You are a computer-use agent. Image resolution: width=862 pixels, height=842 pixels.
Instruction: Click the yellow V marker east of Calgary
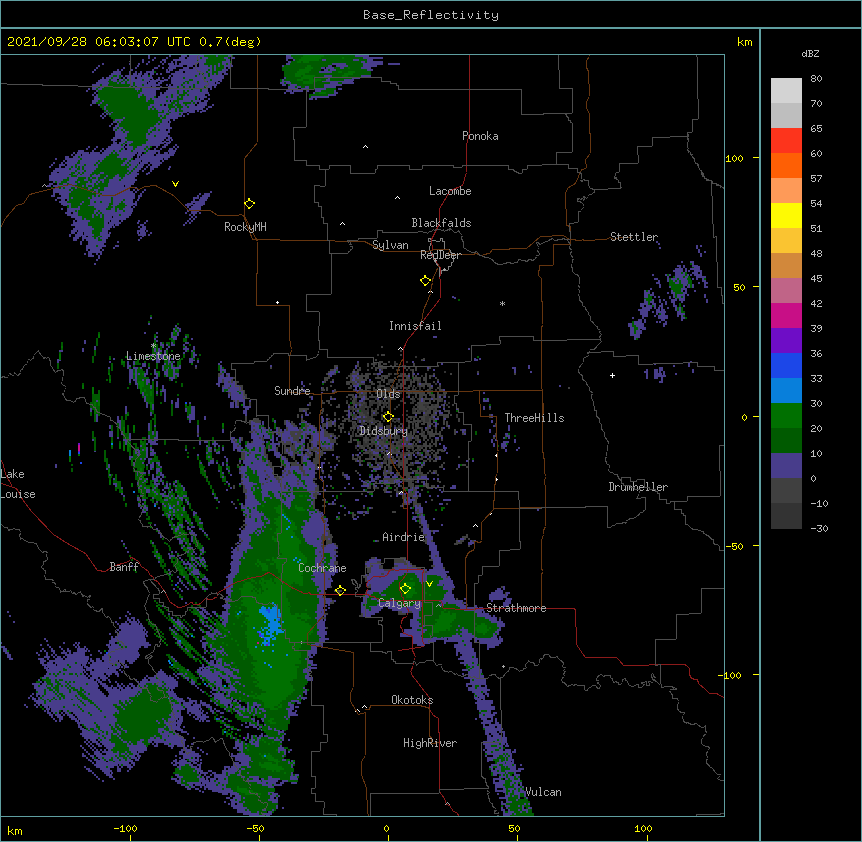point(429,583)
